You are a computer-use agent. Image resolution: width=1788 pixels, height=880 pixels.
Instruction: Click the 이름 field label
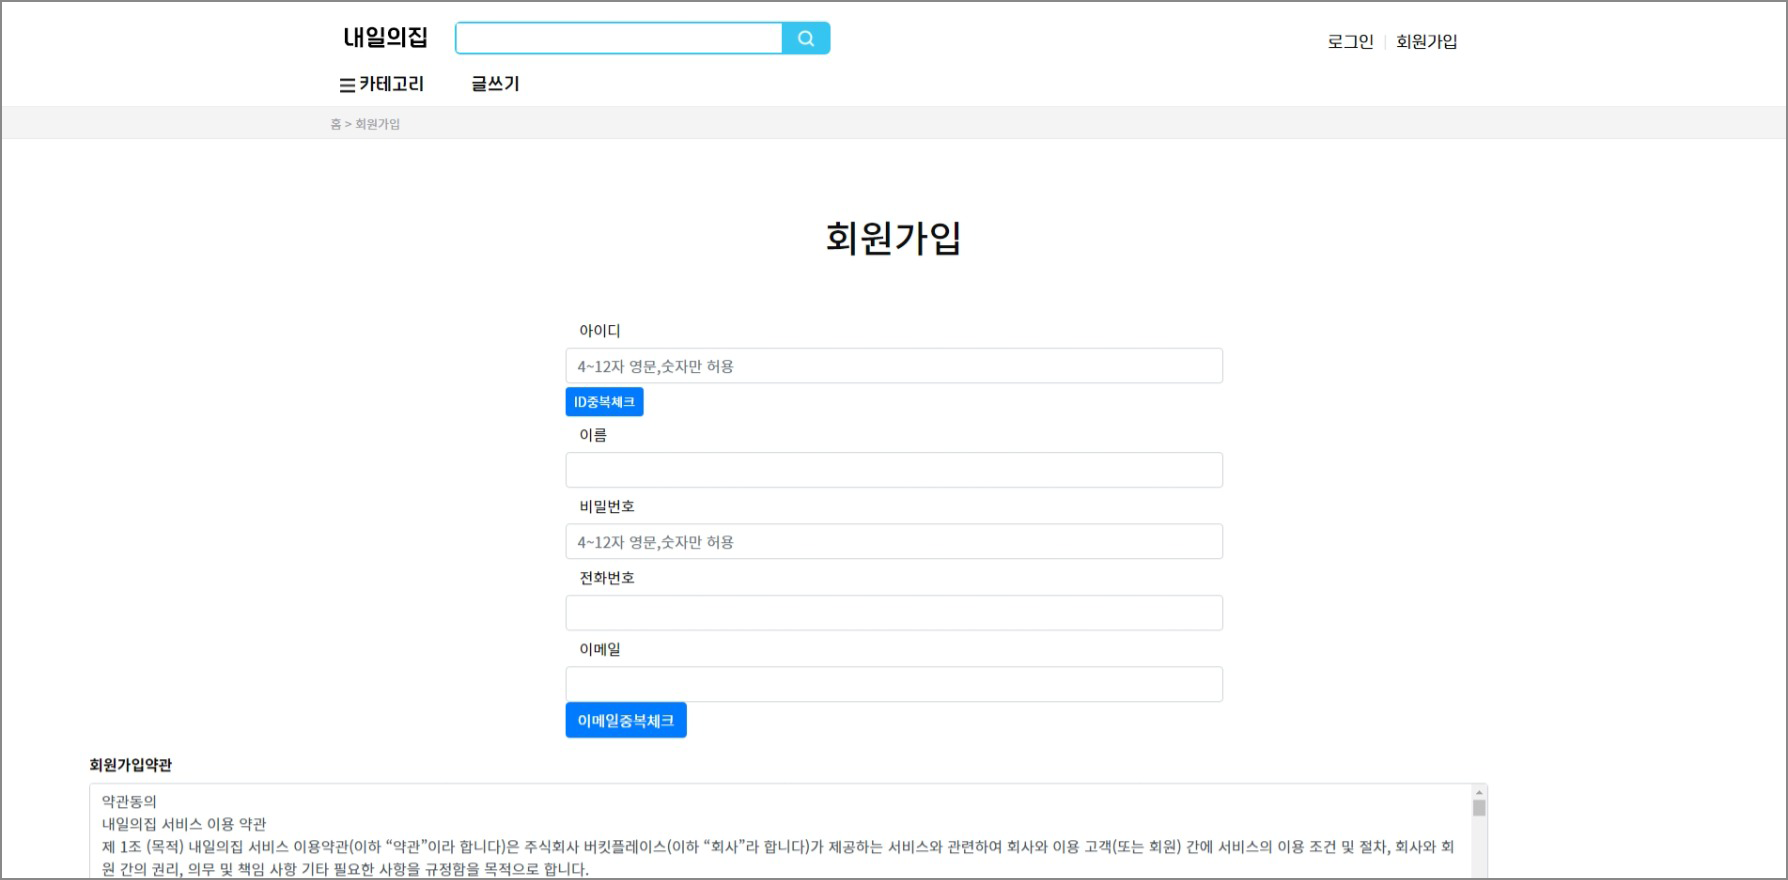point(593,435)
